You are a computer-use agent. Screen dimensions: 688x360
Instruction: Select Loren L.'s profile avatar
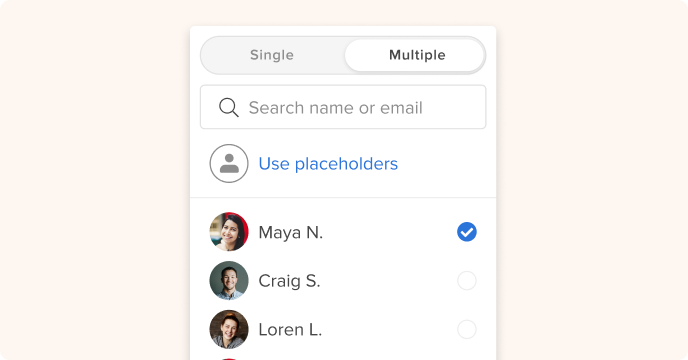[x=229, y=329]
